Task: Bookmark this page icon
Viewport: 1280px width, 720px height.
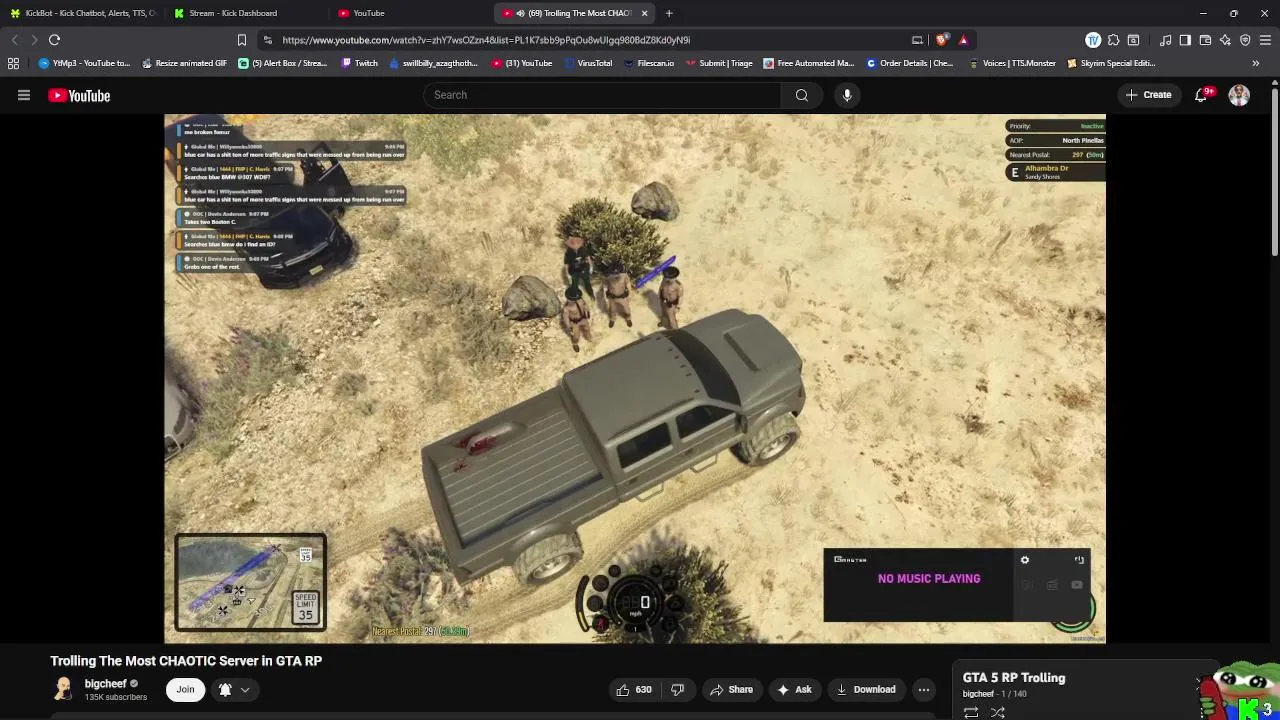Action: click(x=241, y=40)
